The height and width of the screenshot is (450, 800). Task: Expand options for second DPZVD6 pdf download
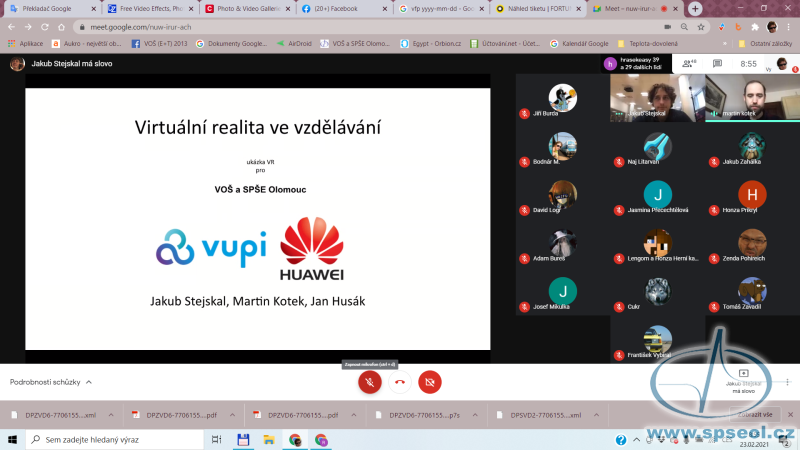354,415
